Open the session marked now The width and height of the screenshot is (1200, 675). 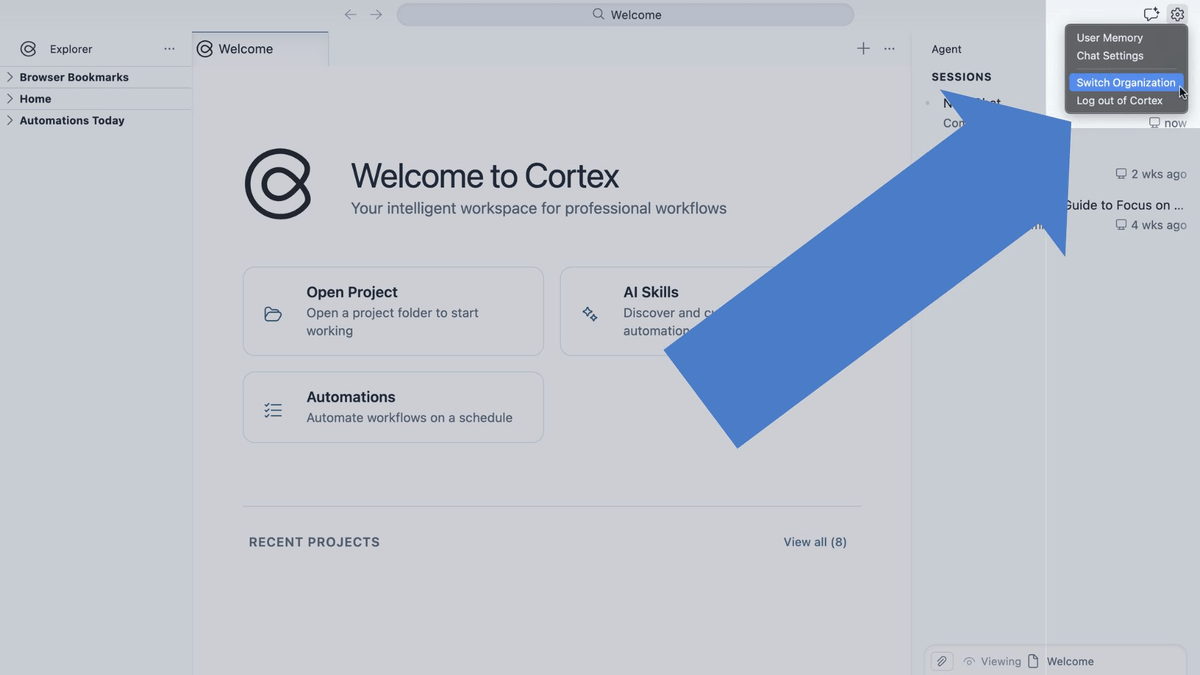pos(1055,112)
